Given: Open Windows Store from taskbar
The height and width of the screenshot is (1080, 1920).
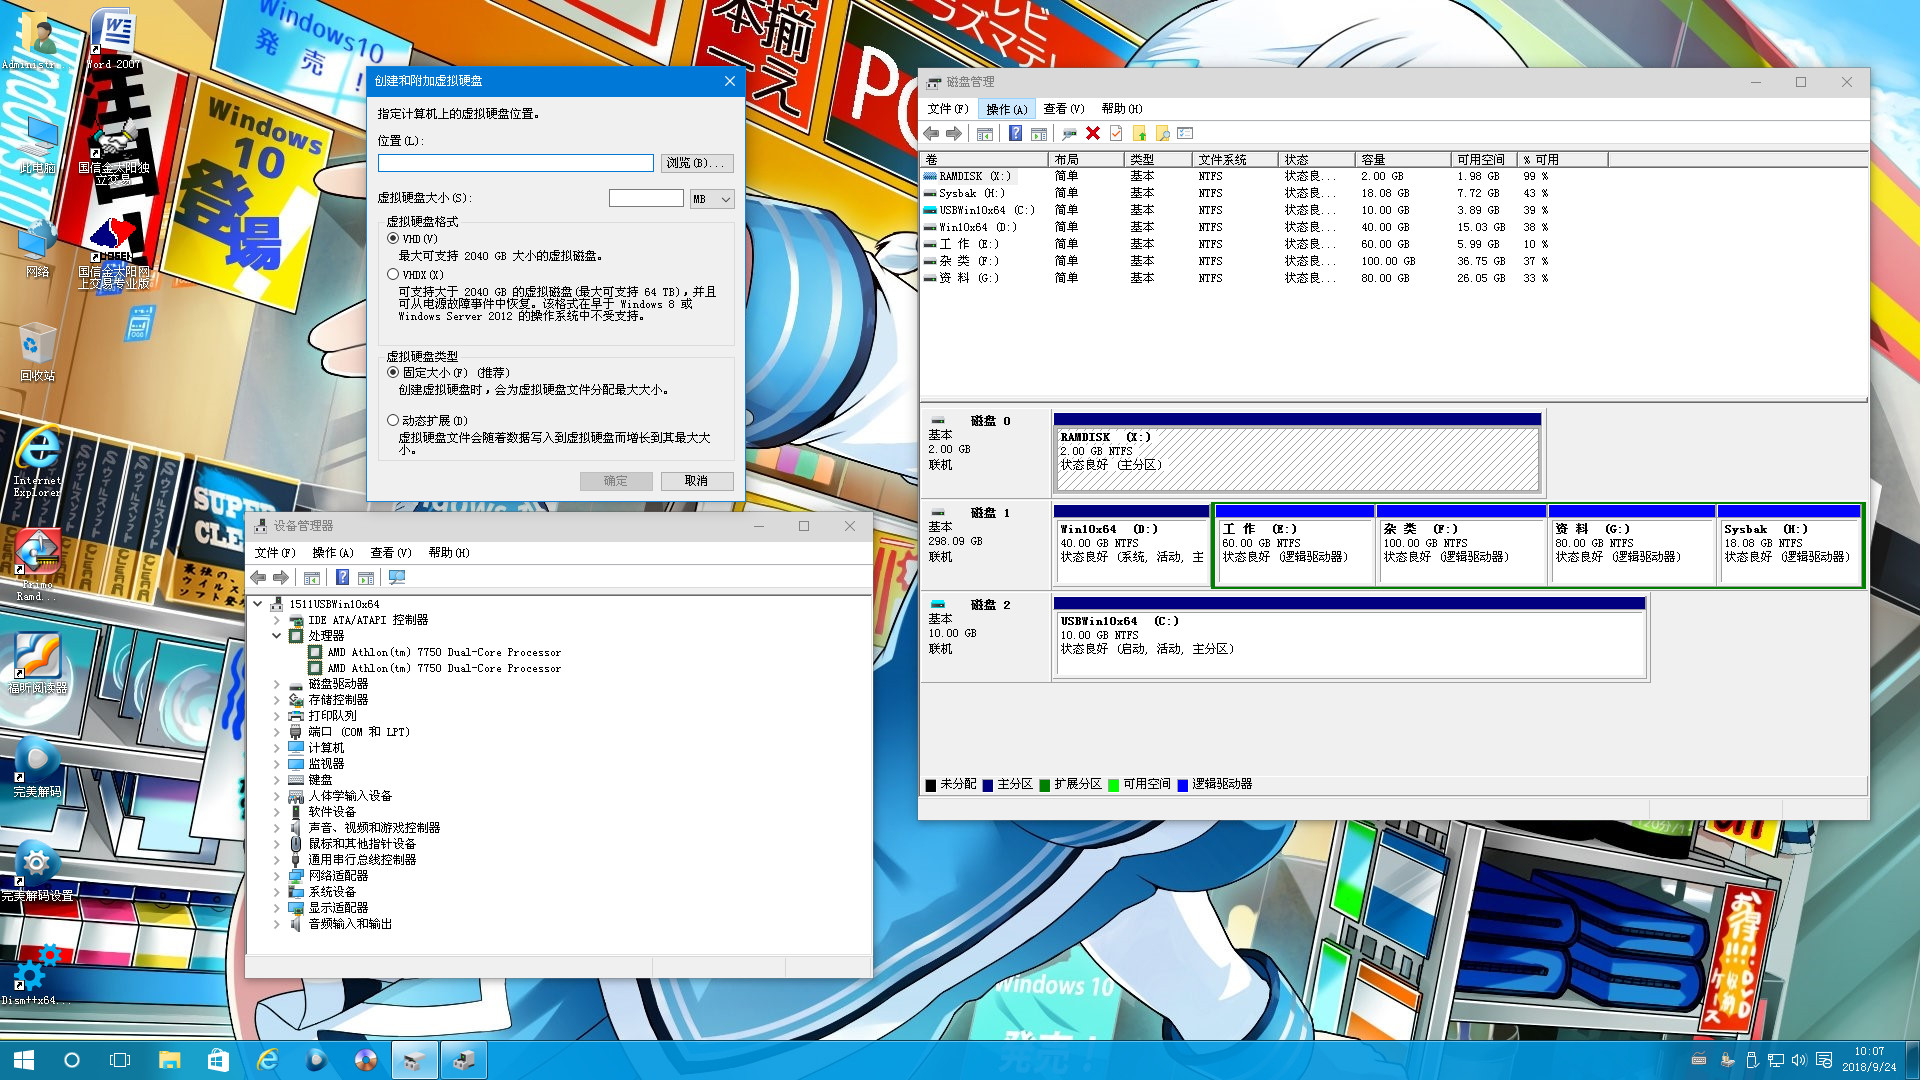Looking at the screenshot, I should tap(218, 1060).
